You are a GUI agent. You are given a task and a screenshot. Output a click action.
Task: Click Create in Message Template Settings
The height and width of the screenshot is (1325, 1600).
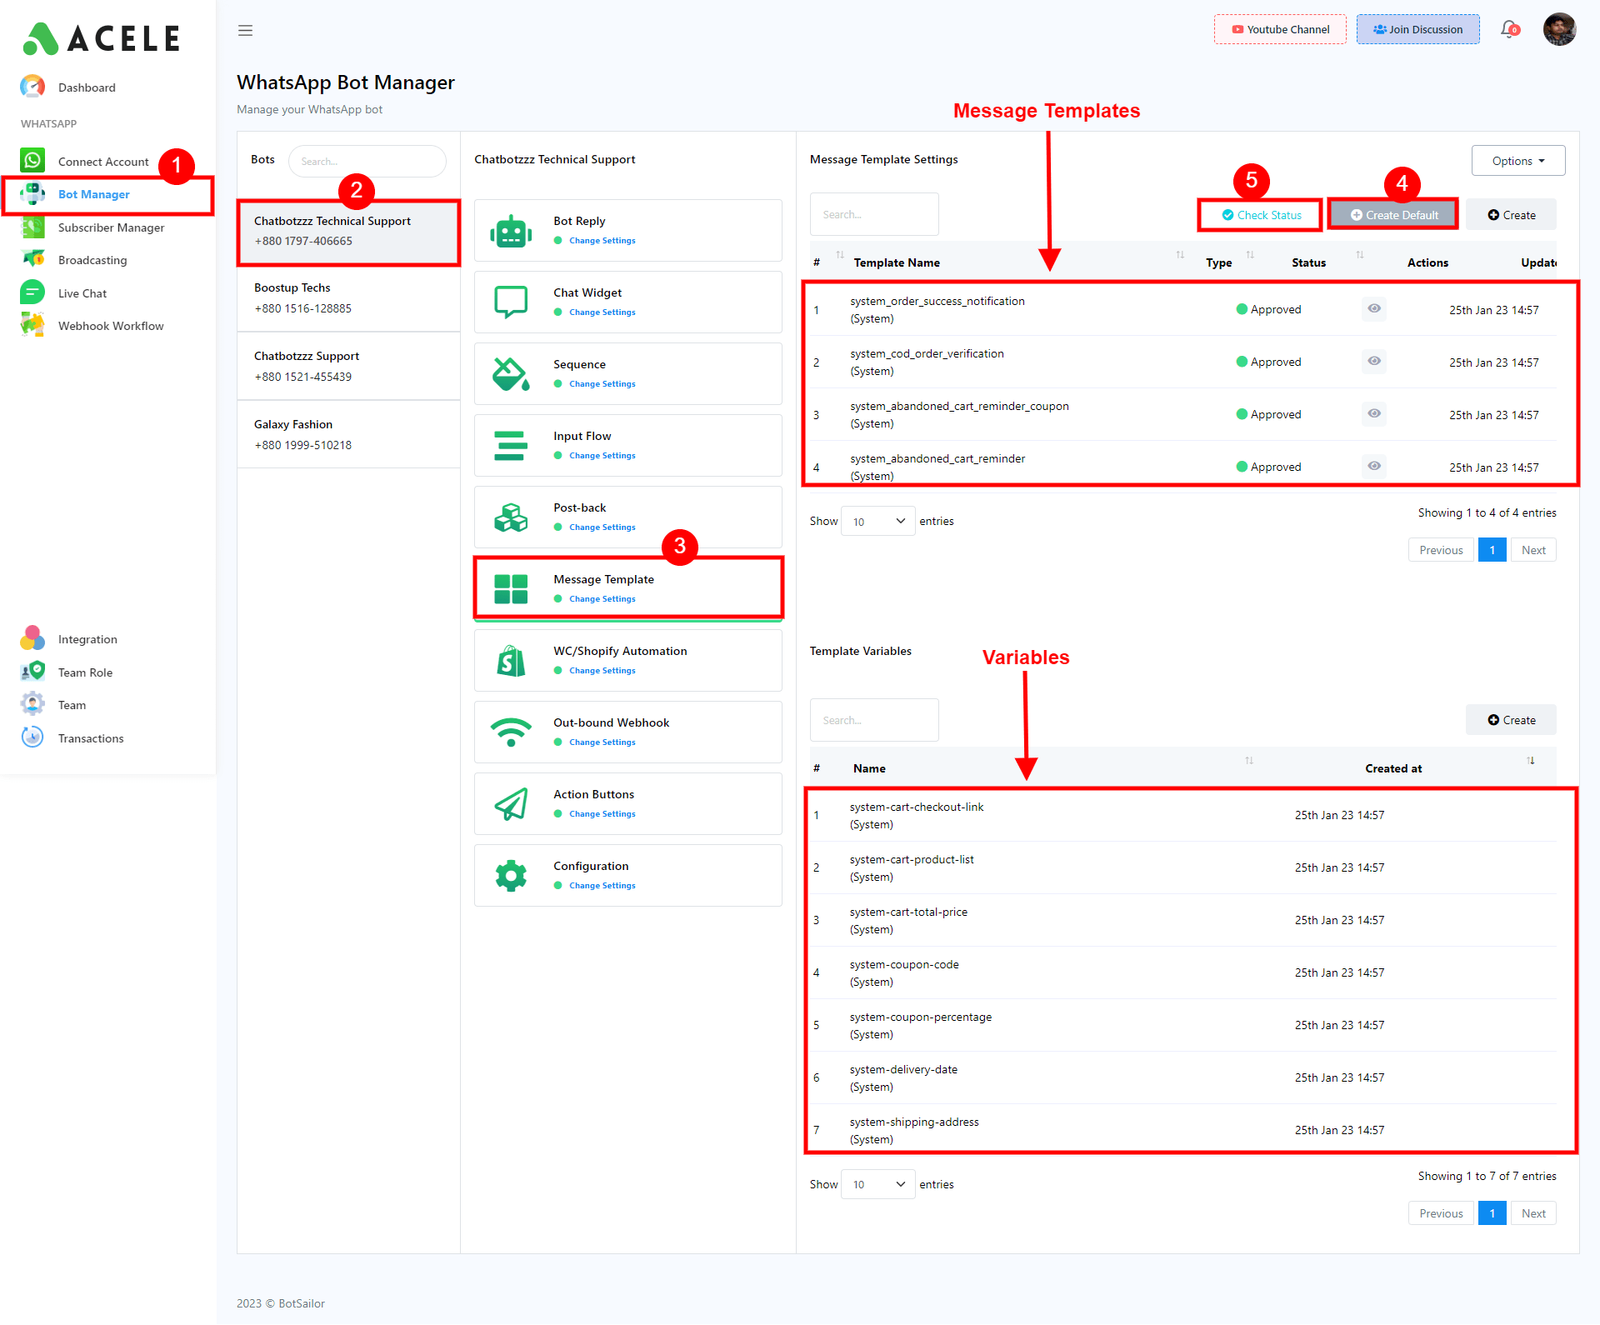(x=1511, y=215)
